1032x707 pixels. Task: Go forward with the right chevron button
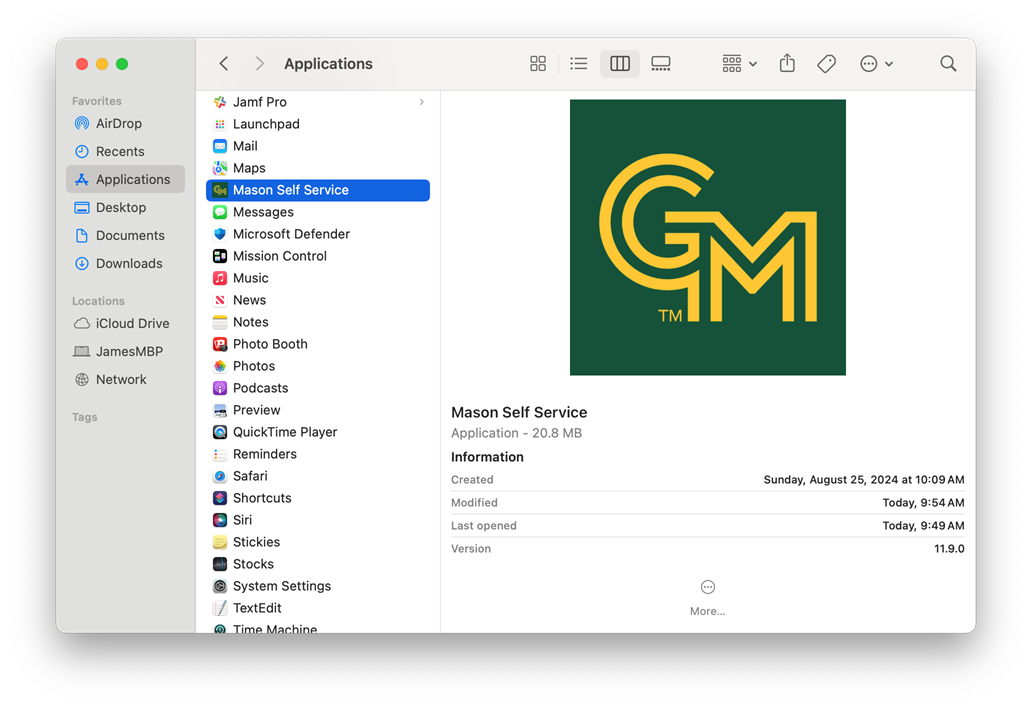[x=259, y=64]
